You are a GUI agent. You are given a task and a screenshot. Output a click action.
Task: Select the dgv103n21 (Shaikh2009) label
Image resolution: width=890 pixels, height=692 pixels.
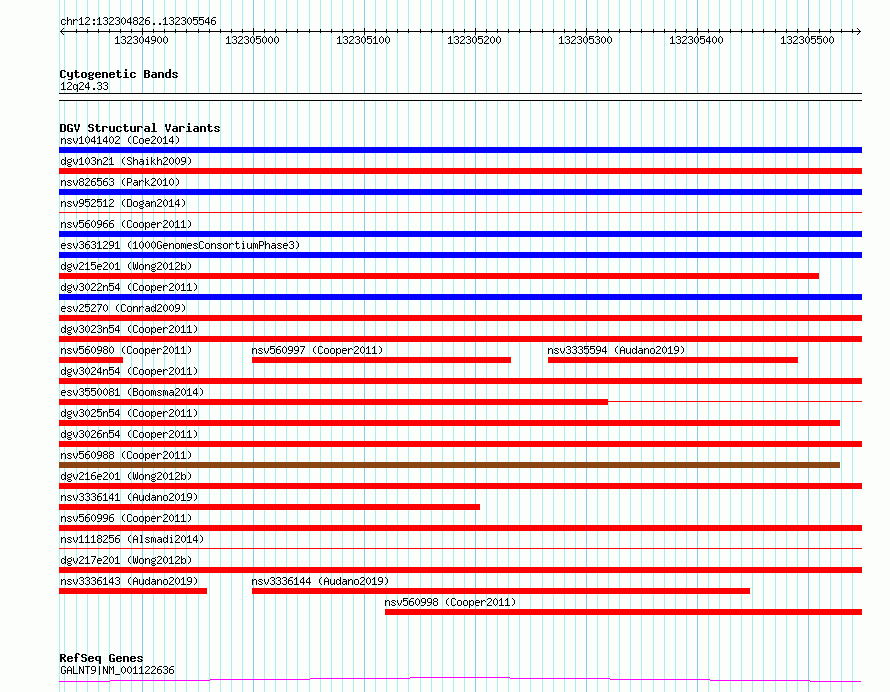coord(126,161)
